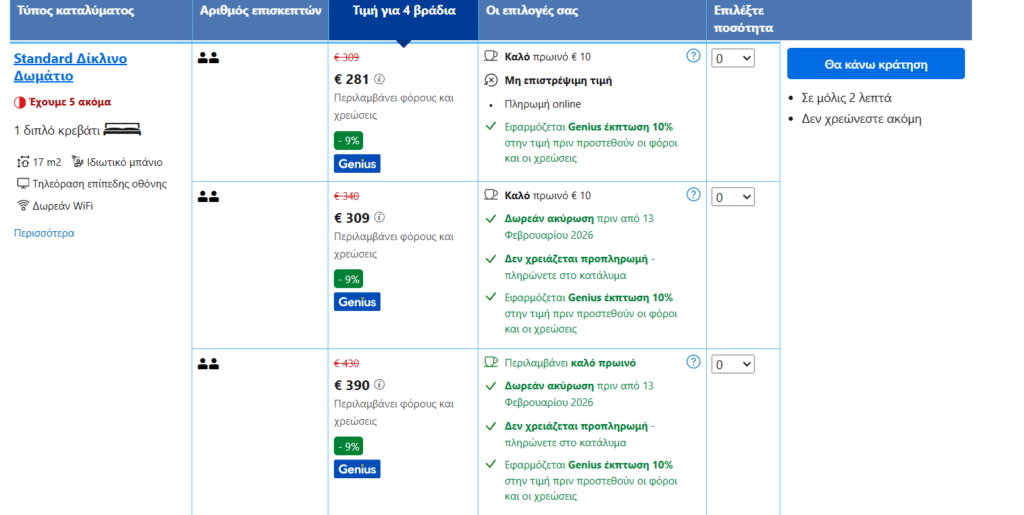This screenshot has height=515, width=1024.
Task: Click the two-guest occupancy icon in first row
Action: pos(208,58)
